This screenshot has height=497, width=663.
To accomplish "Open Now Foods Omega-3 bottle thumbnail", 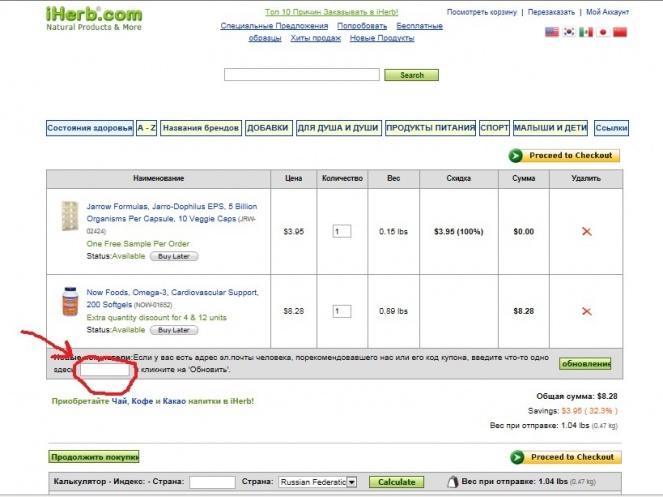I will (70, 302).
